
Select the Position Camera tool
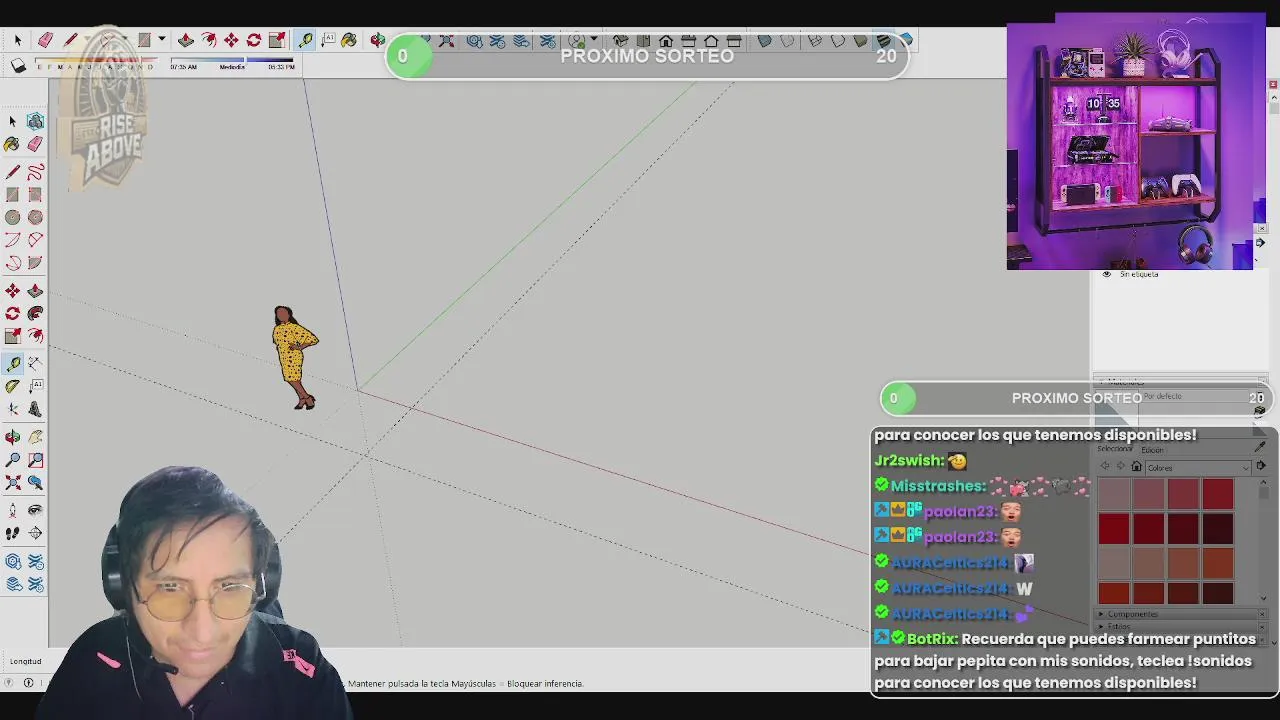tap(13, 510)
